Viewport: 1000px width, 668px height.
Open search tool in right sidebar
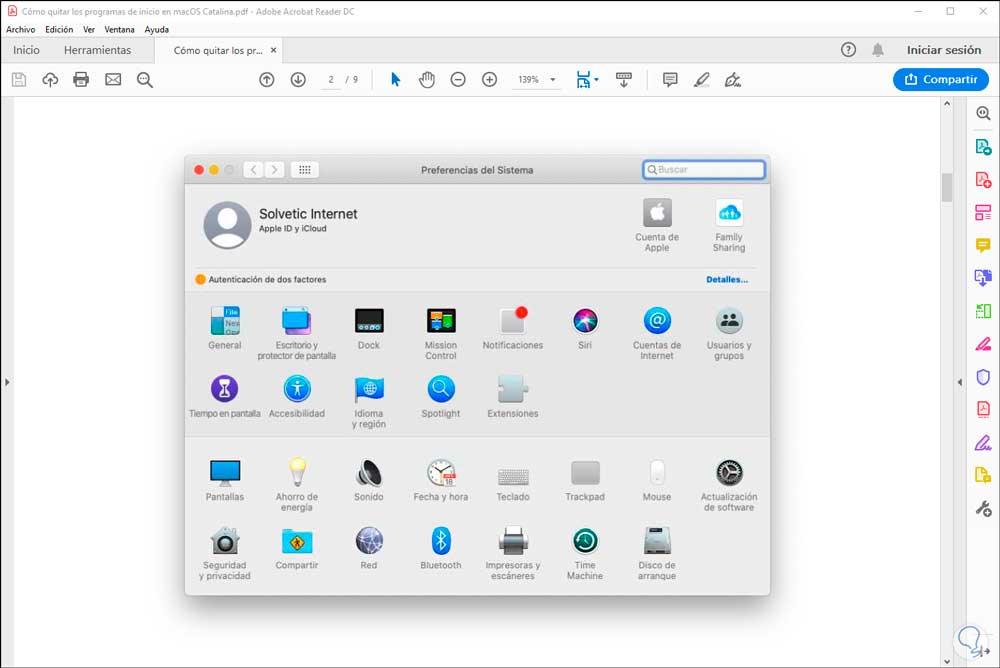(983, 114)
